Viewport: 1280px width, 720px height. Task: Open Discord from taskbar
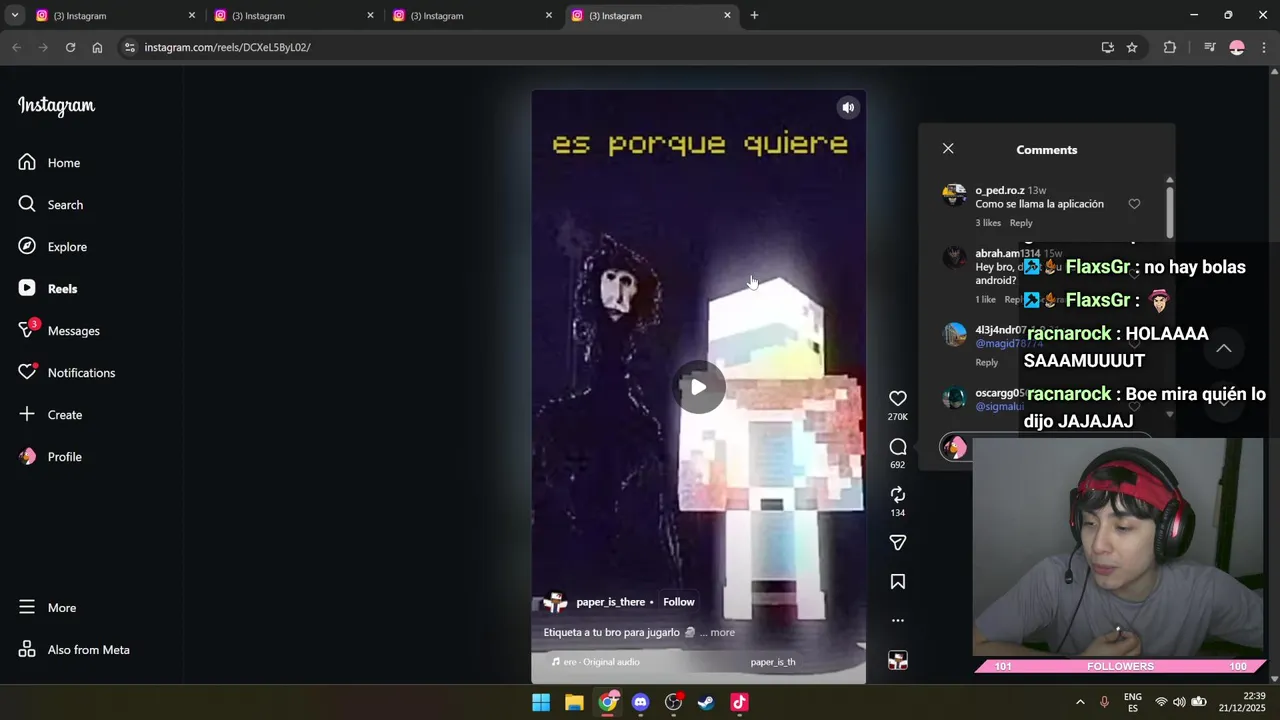point(640,702)
